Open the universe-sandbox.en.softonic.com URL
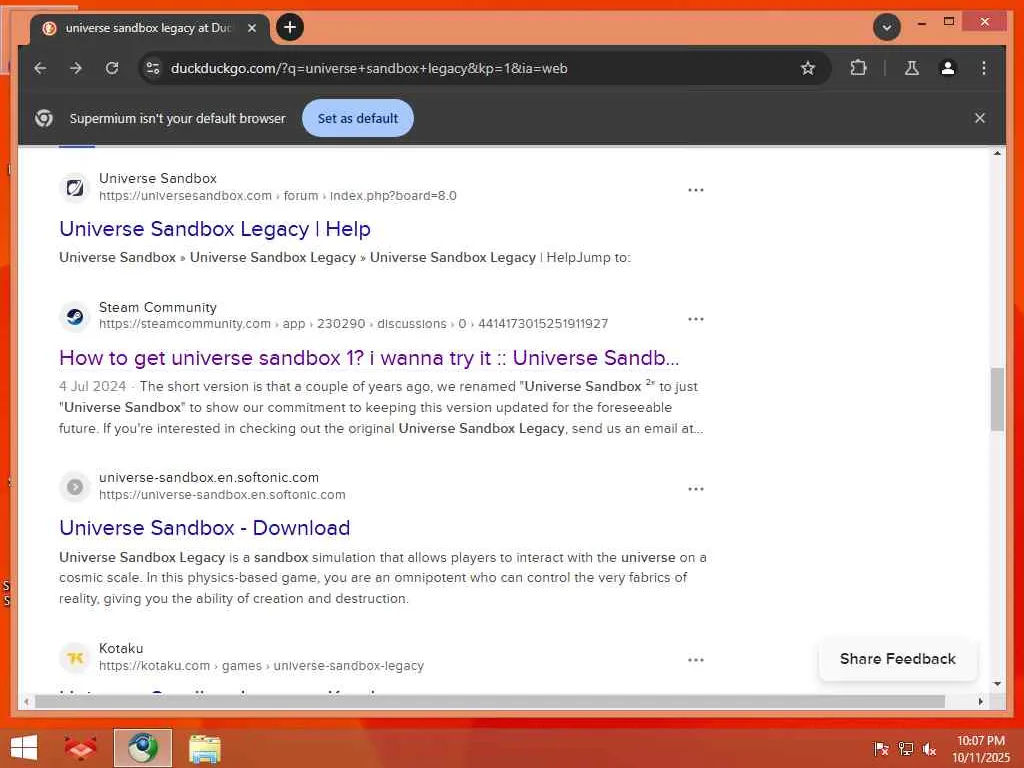The image size is (1024, 768). [x=222, y=495]
